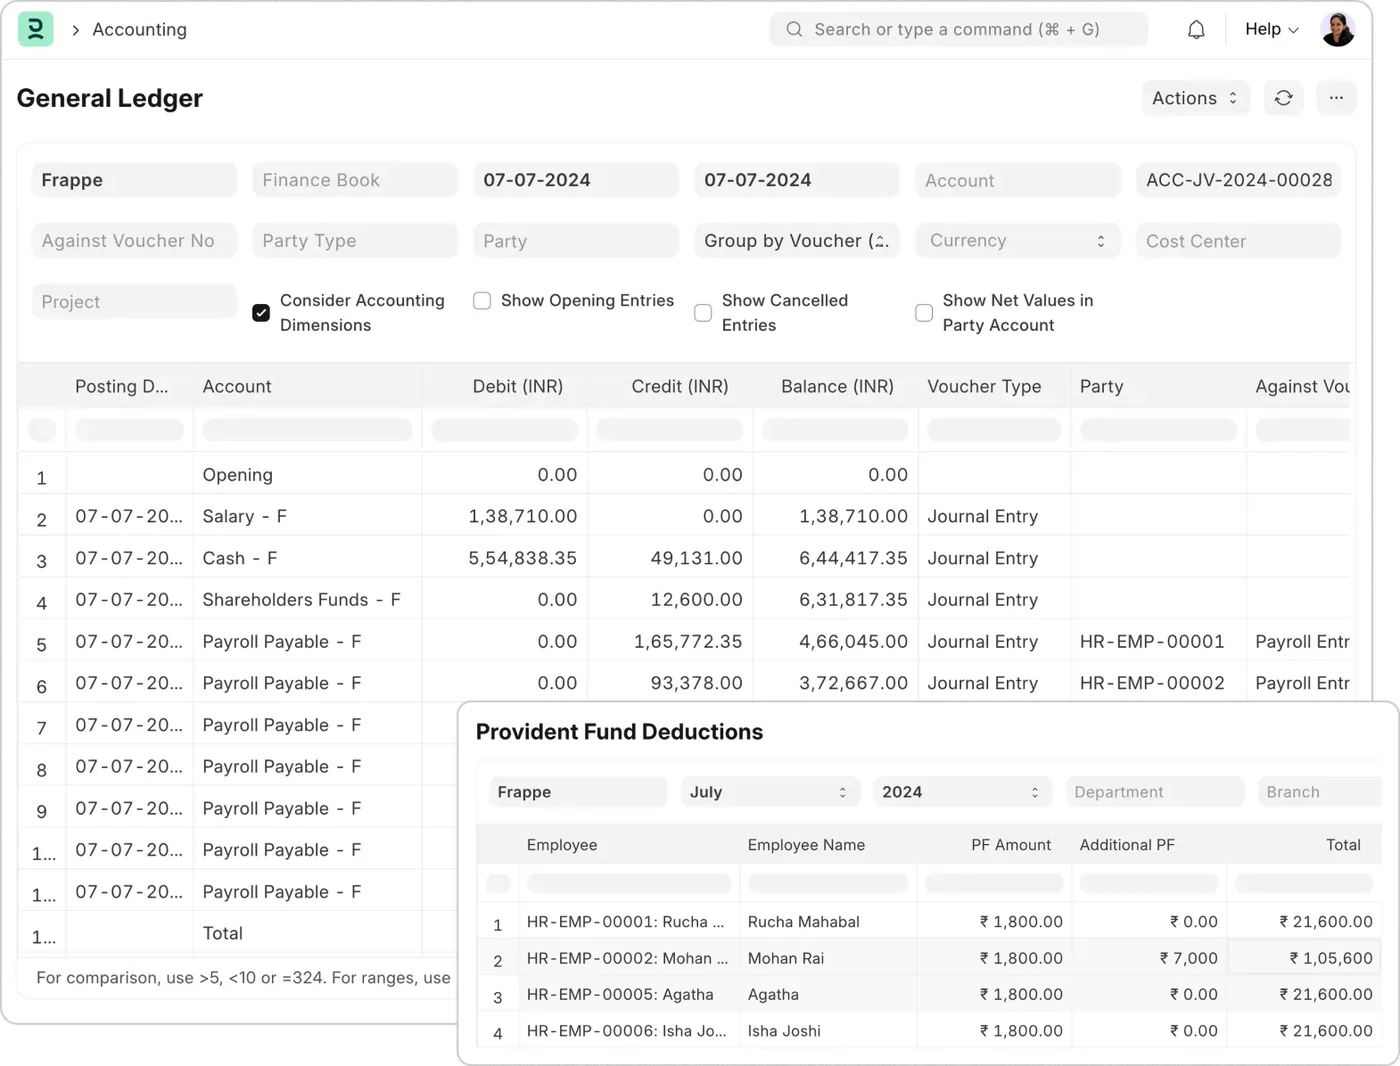The height and width of the screenshot is (1066, 1400).
Task: Enable Show Opening Entries checkbox
Action: pos(482,301)
